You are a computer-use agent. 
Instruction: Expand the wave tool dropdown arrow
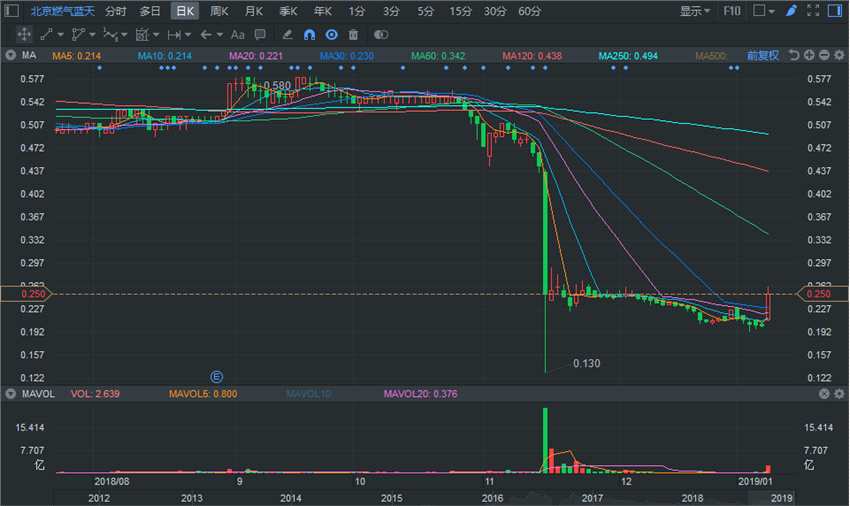[124, 35]
